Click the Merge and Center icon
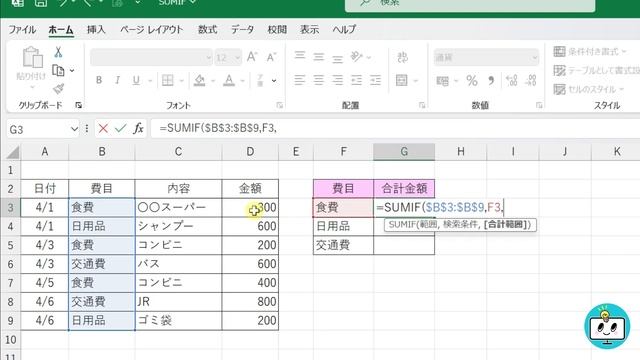 (402, 80)
